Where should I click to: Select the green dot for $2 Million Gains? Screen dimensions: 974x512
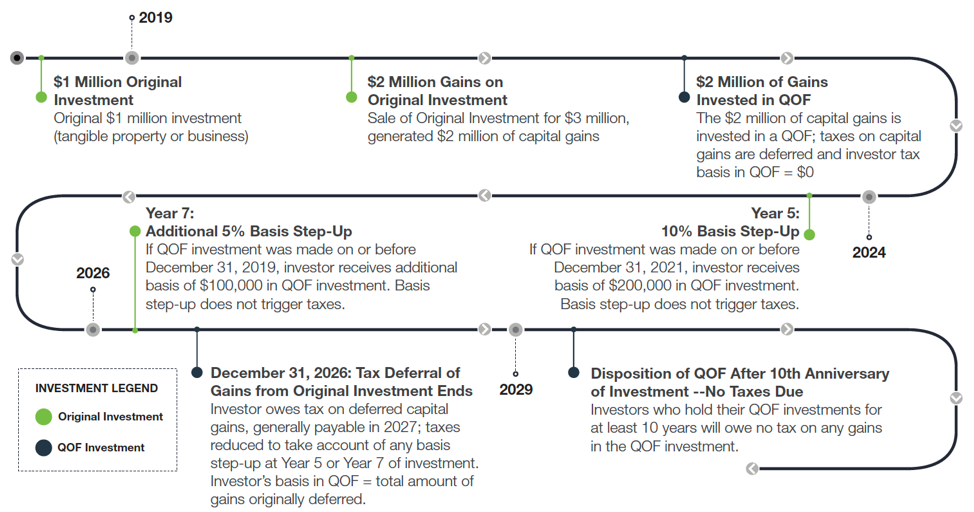tap(352, 97)
